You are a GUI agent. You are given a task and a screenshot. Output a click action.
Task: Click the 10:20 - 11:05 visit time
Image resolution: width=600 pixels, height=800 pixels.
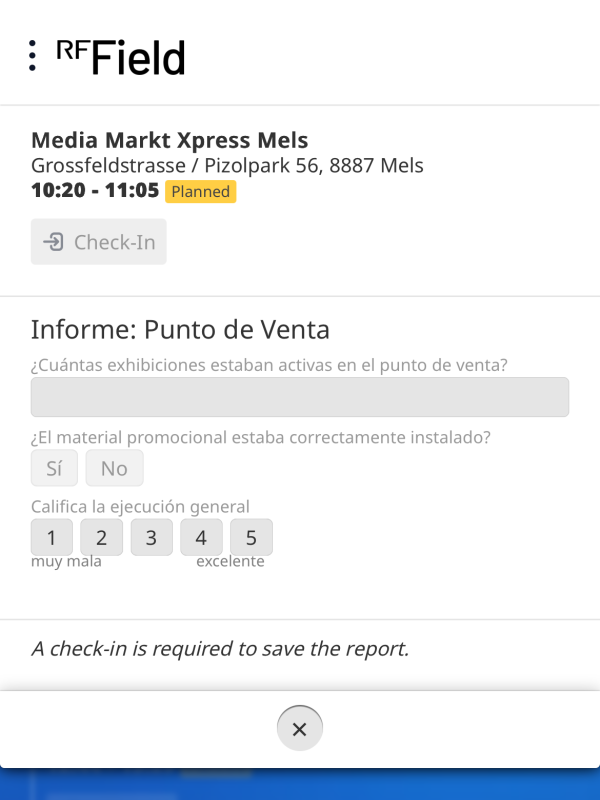[95, 191]
